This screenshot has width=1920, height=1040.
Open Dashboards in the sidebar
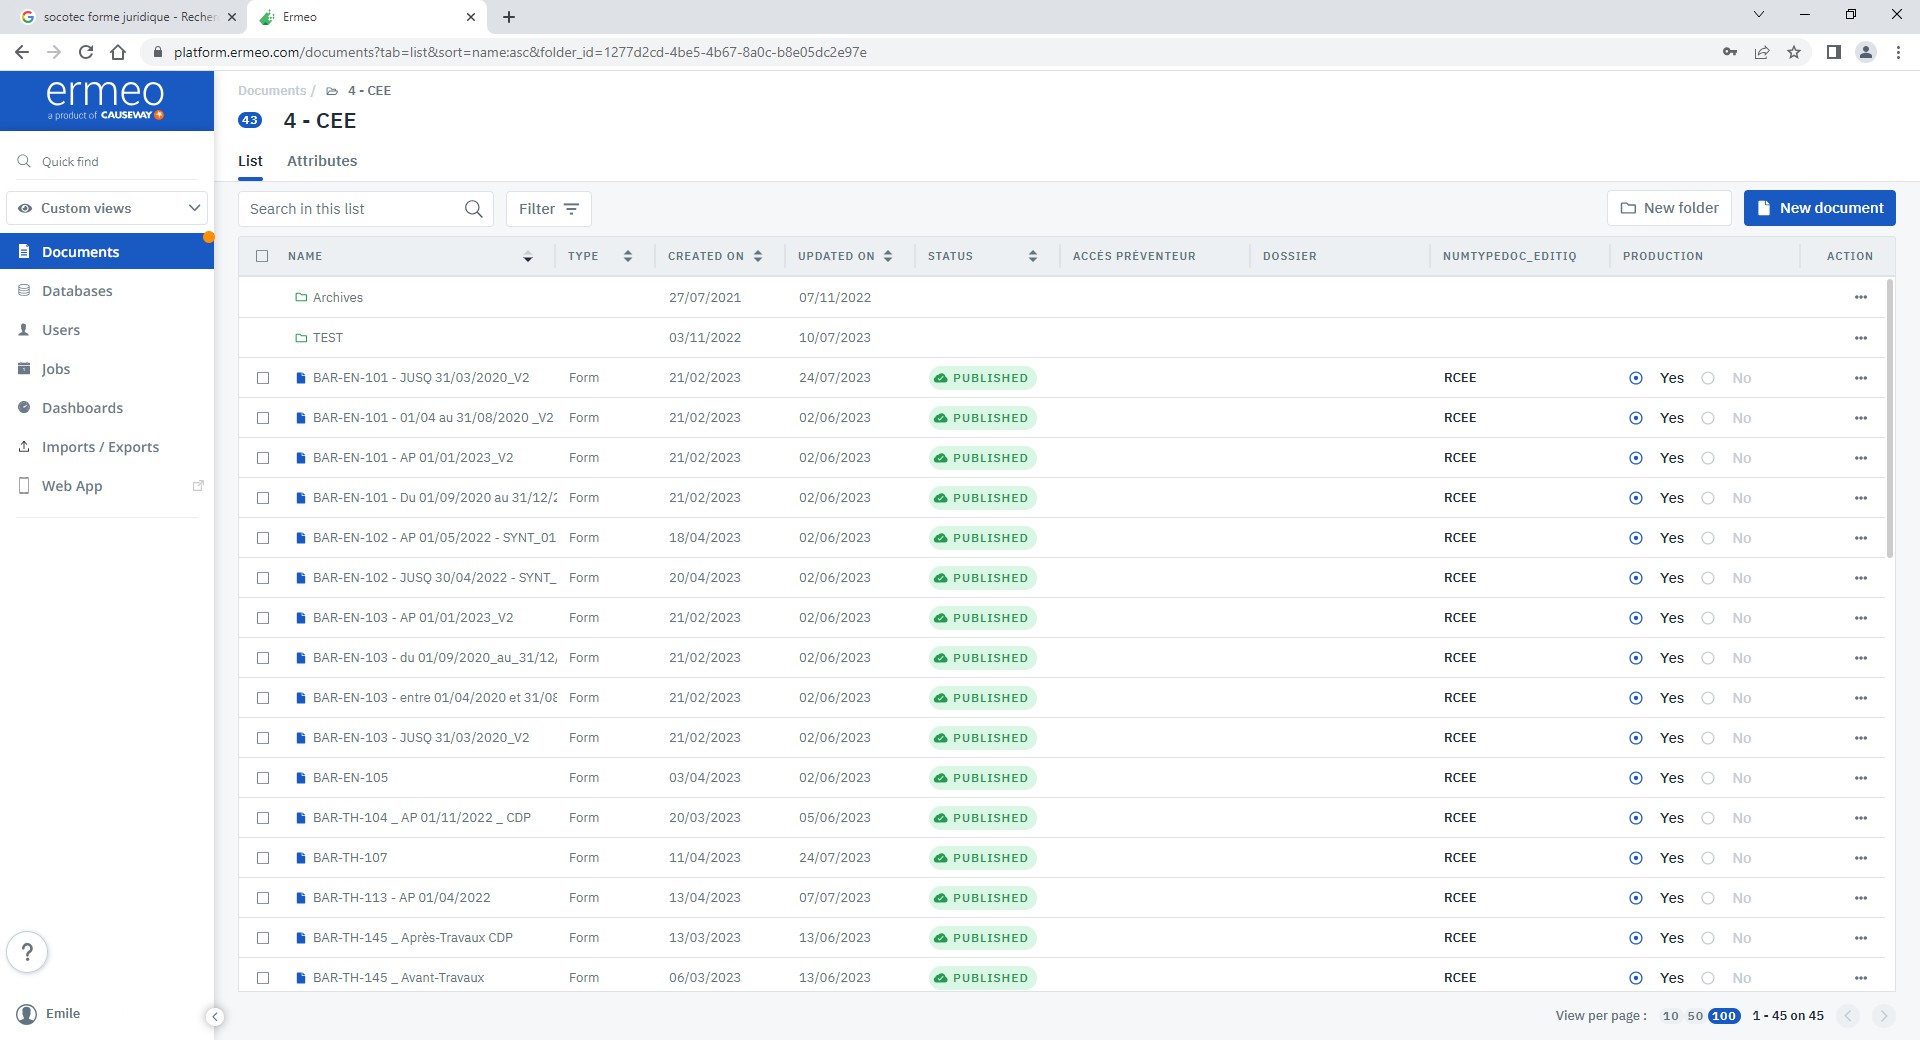pos(82,408)
